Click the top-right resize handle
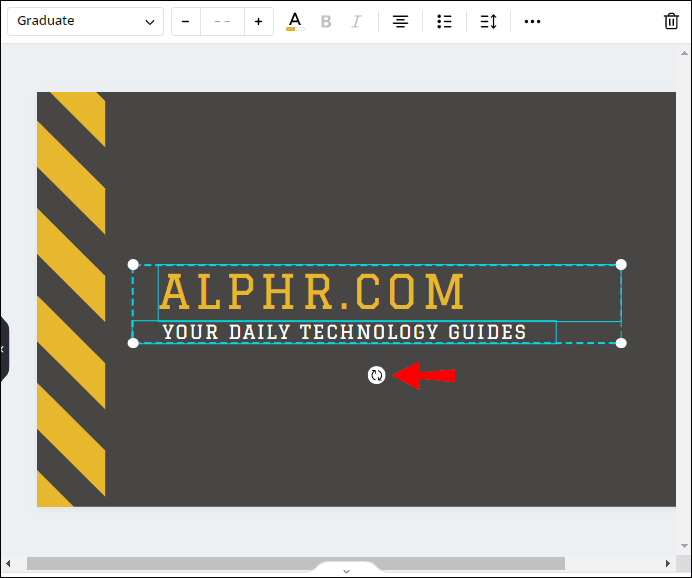Viewport: 692px width, 578px height. point(621,264)
